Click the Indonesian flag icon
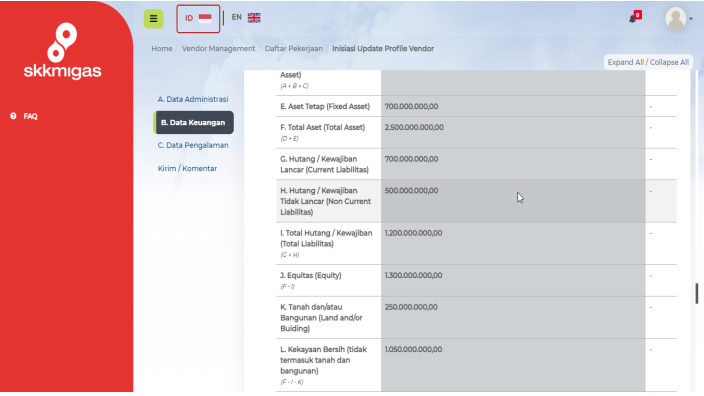Viewport: 704px width, 396px height. 205,18
